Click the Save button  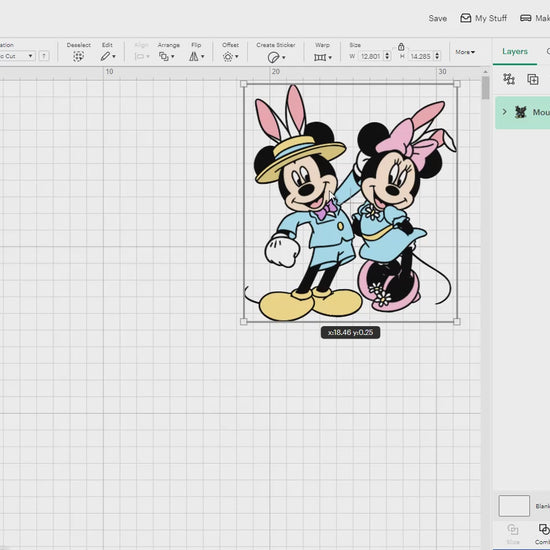coord(437,18)
